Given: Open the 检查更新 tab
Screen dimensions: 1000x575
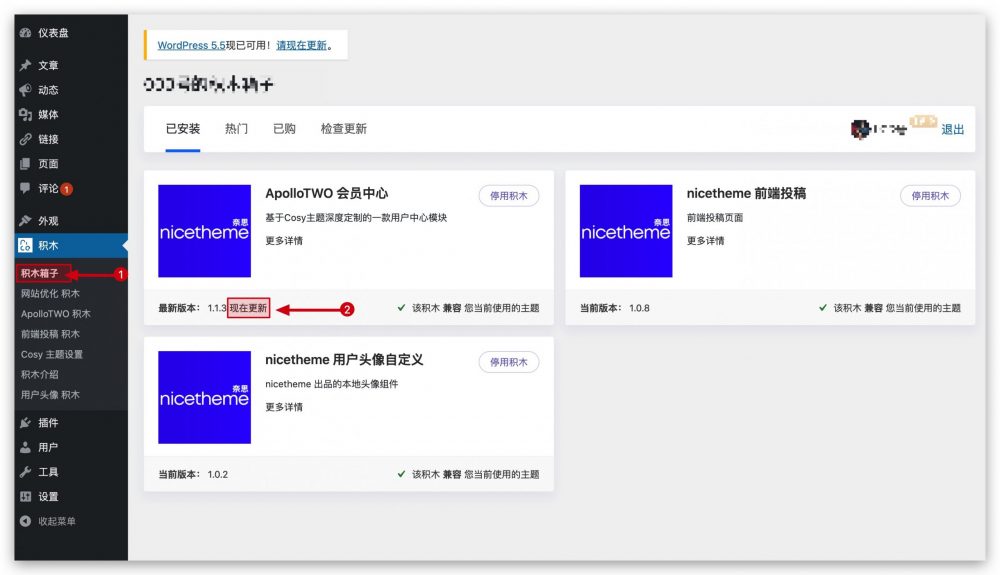Looking at the screenshot, I should tap(344, 129).
